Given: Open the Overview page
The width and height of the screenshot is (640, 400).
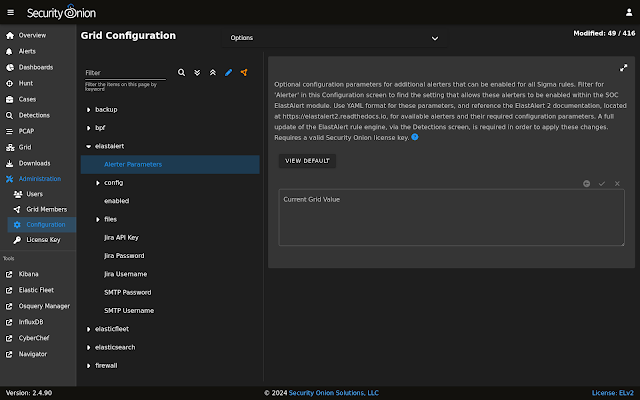Looking at the screenshot, I should pos(38,36).
